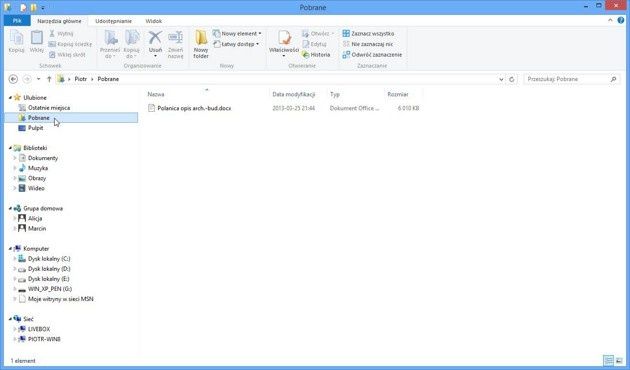Click the search magnifier icon

coord(614,80)
